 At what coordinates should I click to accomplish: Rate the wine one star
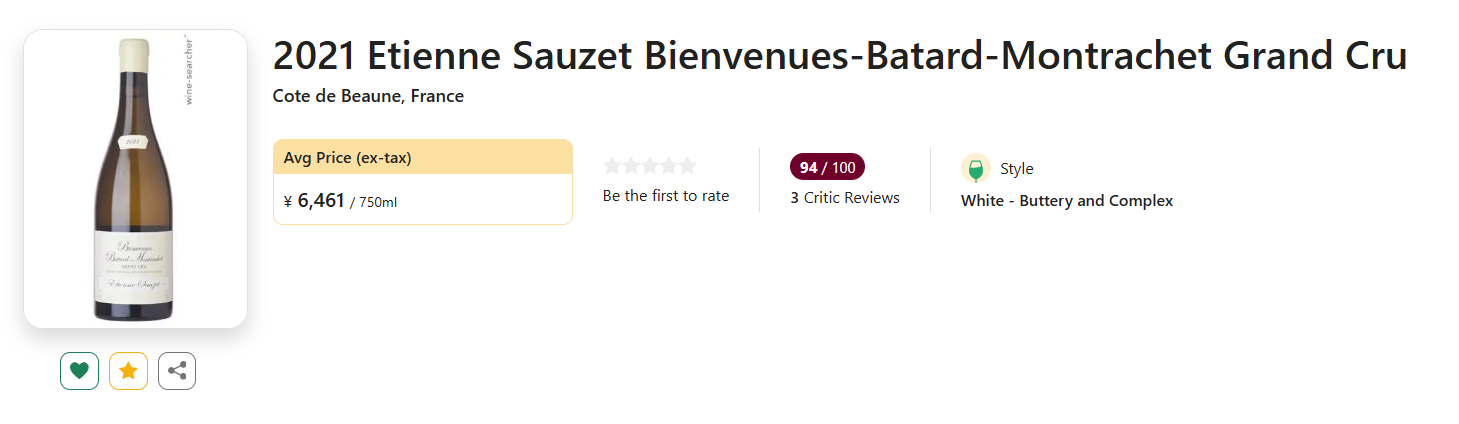click(x=613, y=166)
